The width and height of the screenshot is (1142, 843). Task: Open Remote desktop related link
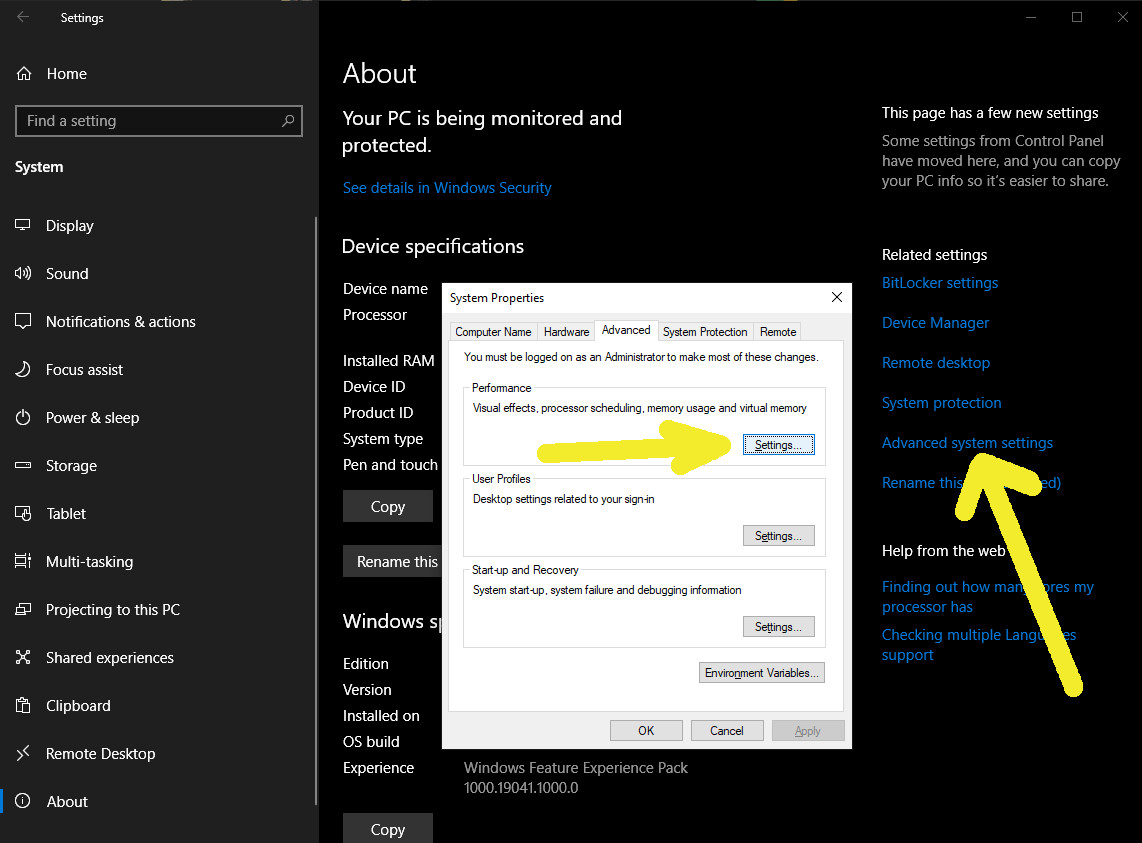(936, 363)
